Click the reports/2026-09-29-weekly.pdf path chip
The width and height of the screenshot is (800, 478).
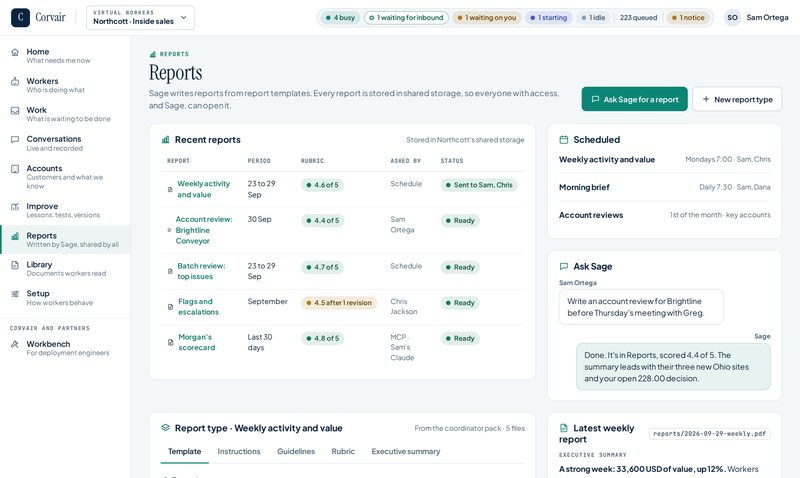point(710,434)
